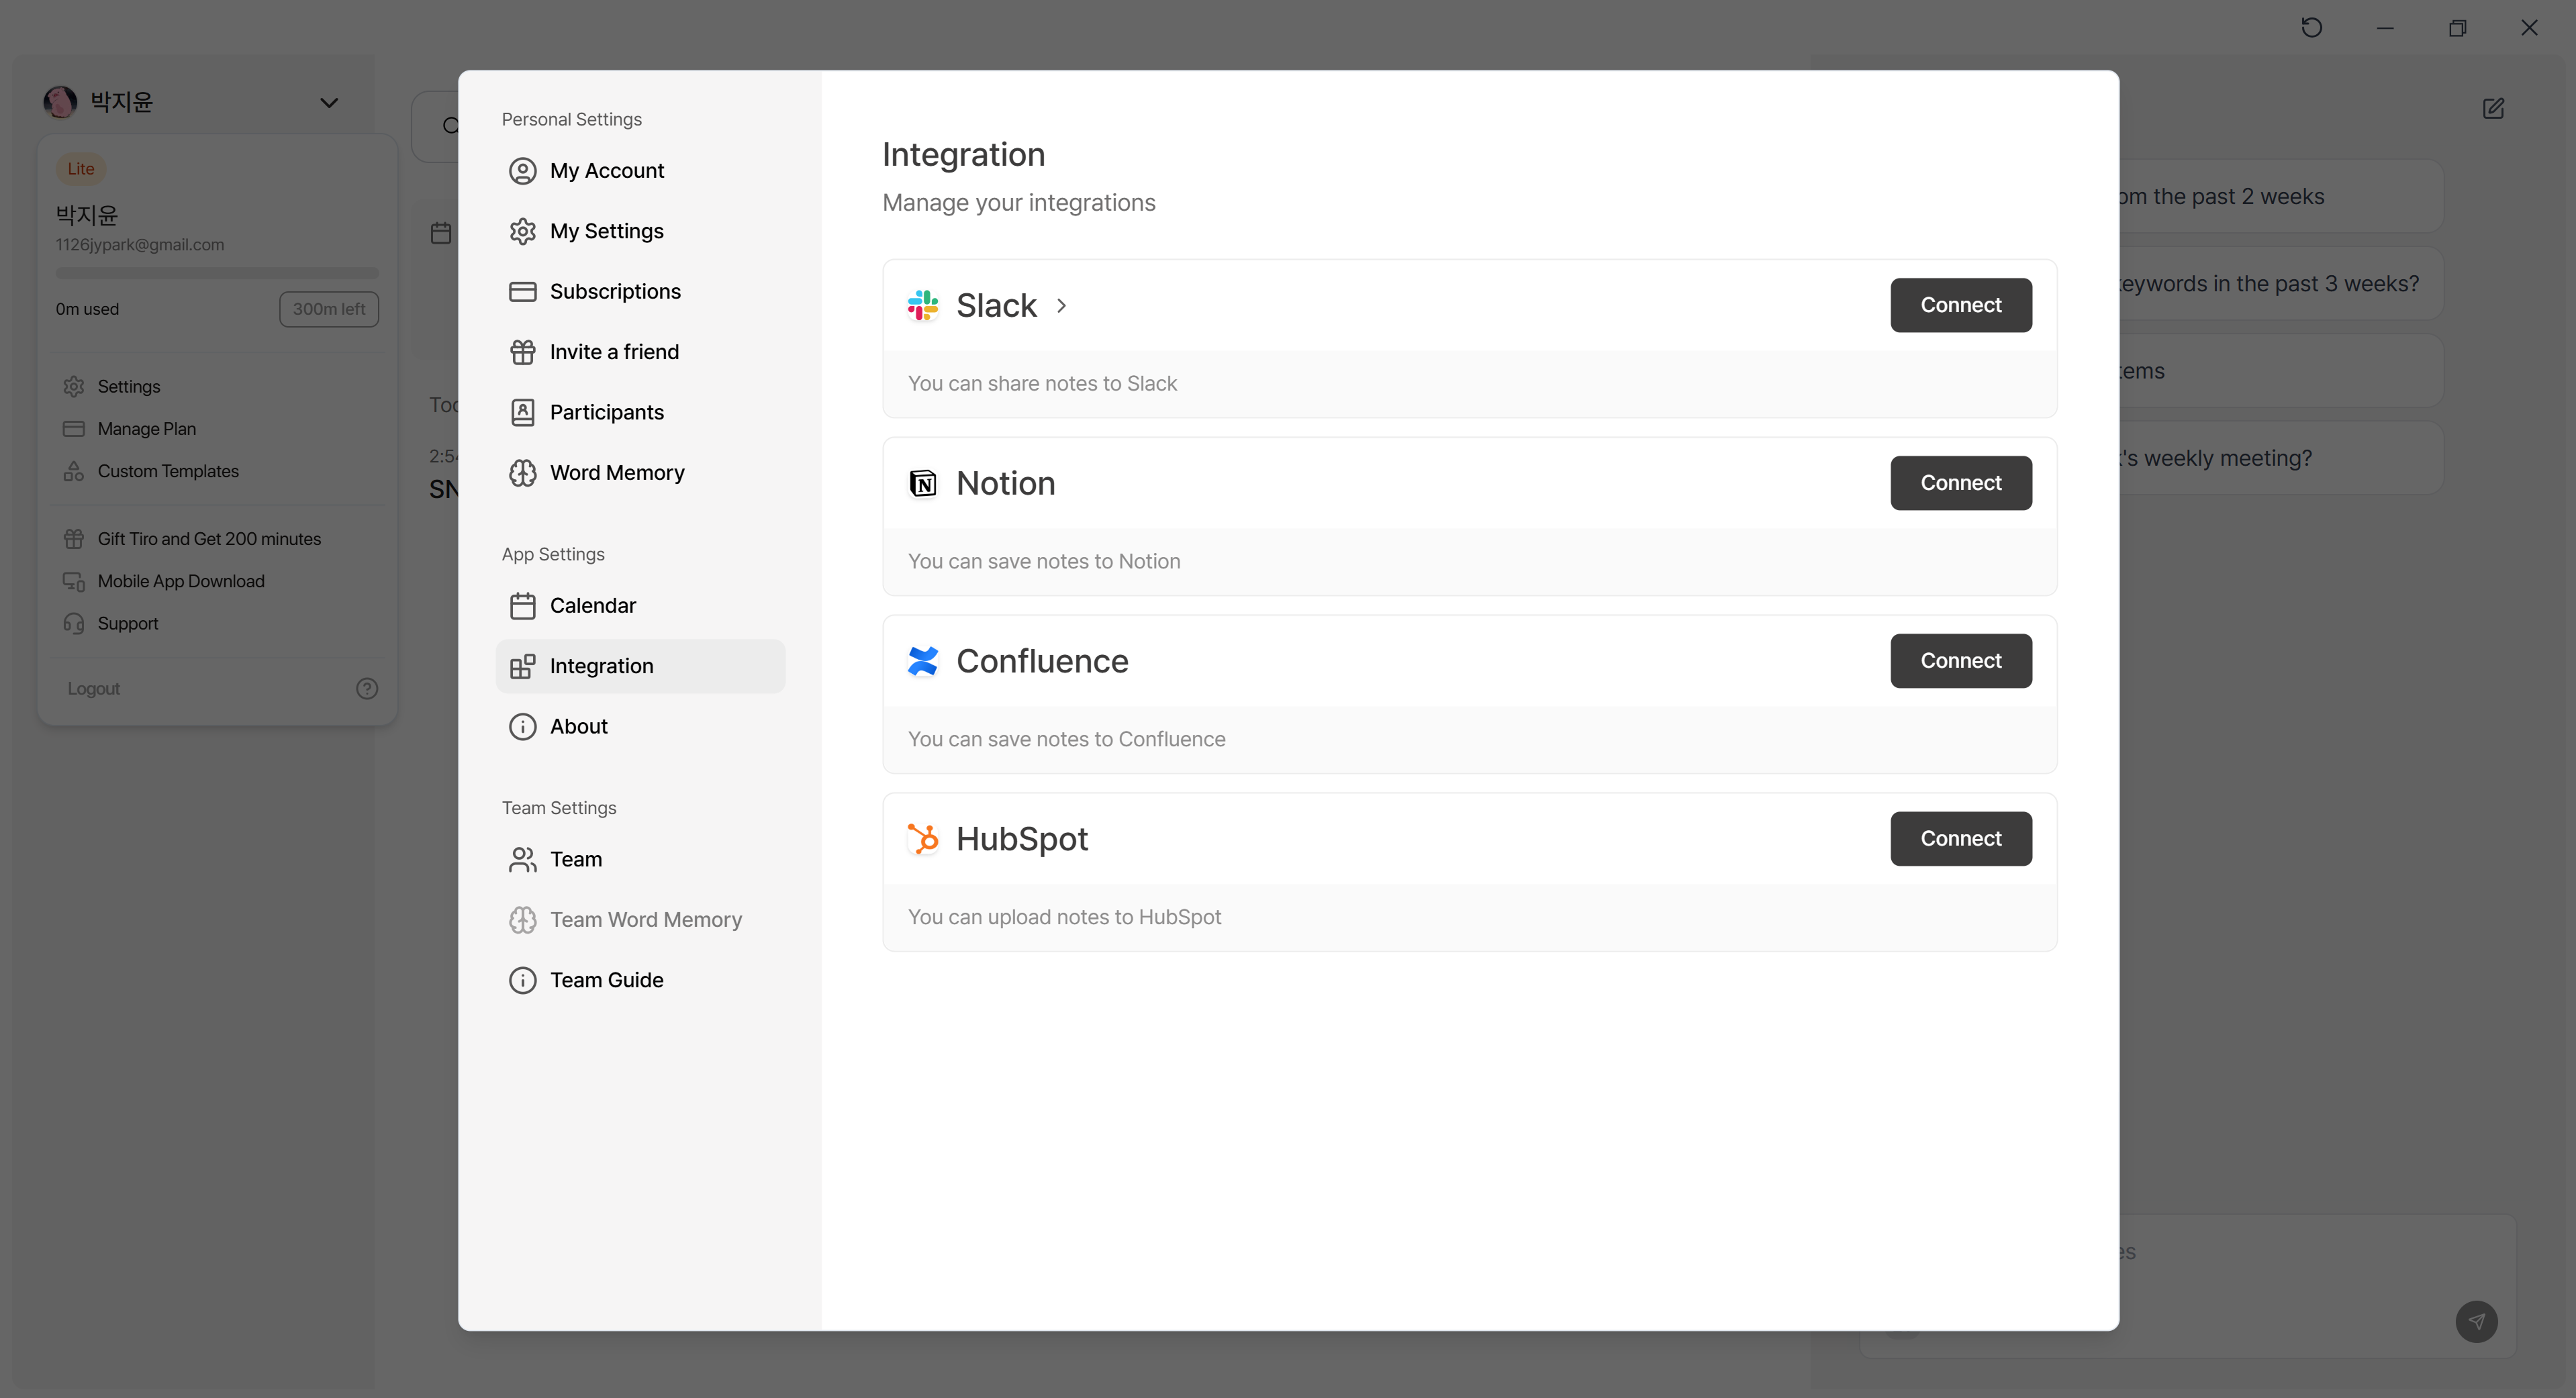This screenshot has height=1398, width=2576.
Task: Connect the Notion integration
Action: [x=1960, y=483]
